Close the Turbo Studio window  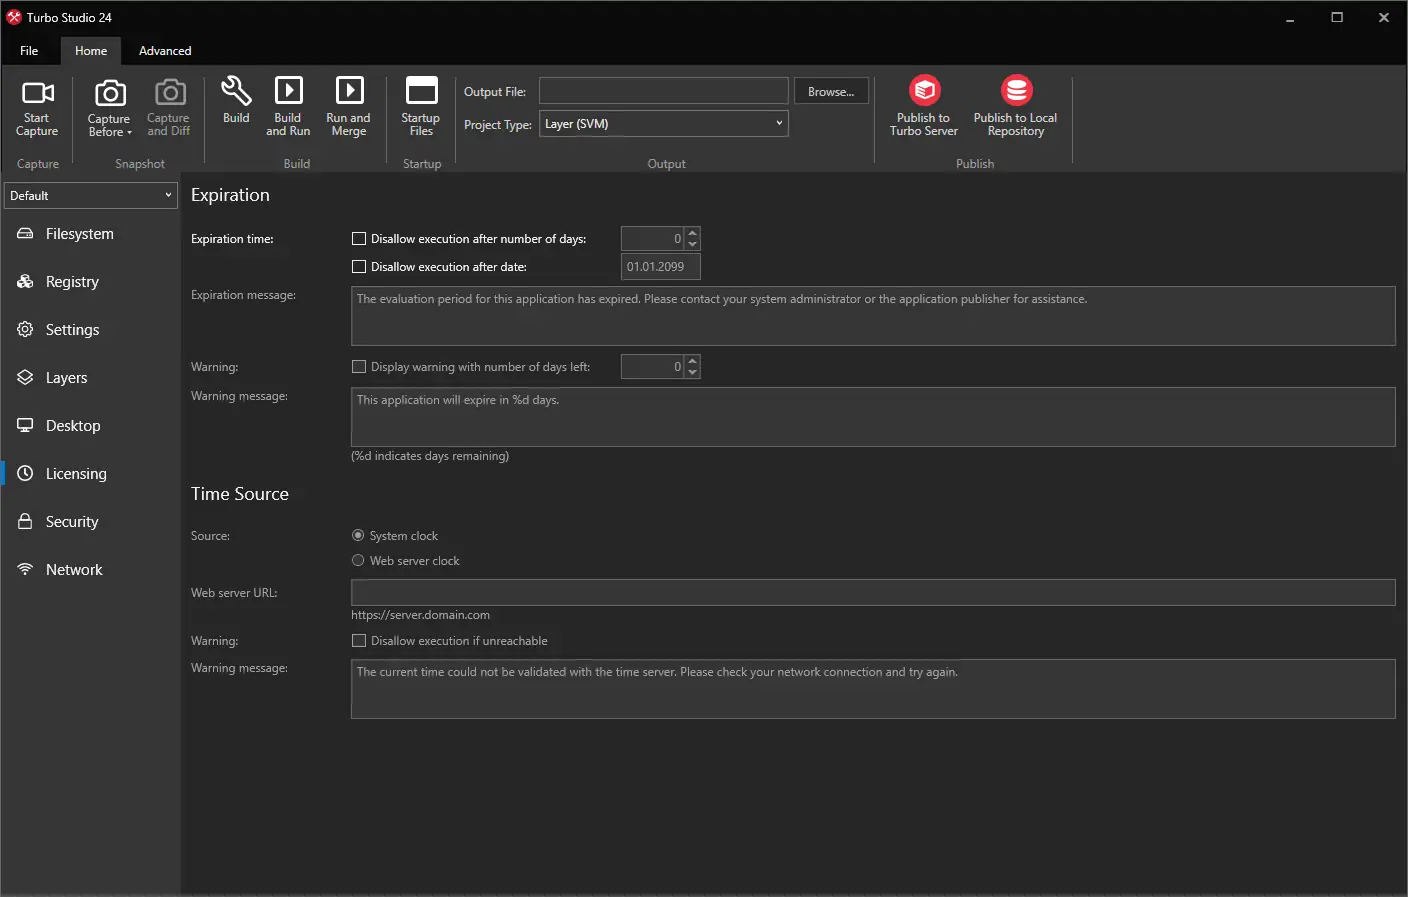coord(1384,18)
